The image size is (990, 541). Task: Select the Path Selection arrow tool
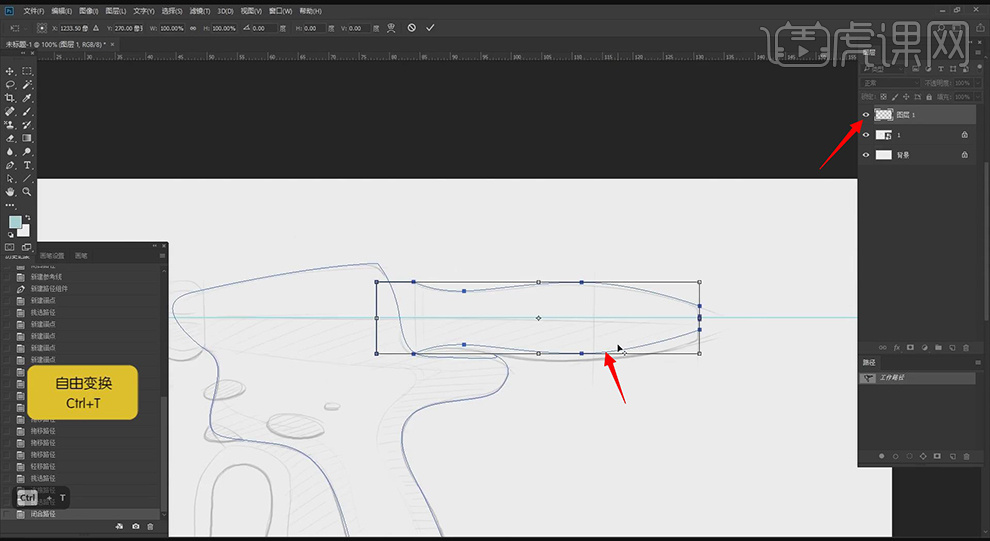tap(9, 179)
